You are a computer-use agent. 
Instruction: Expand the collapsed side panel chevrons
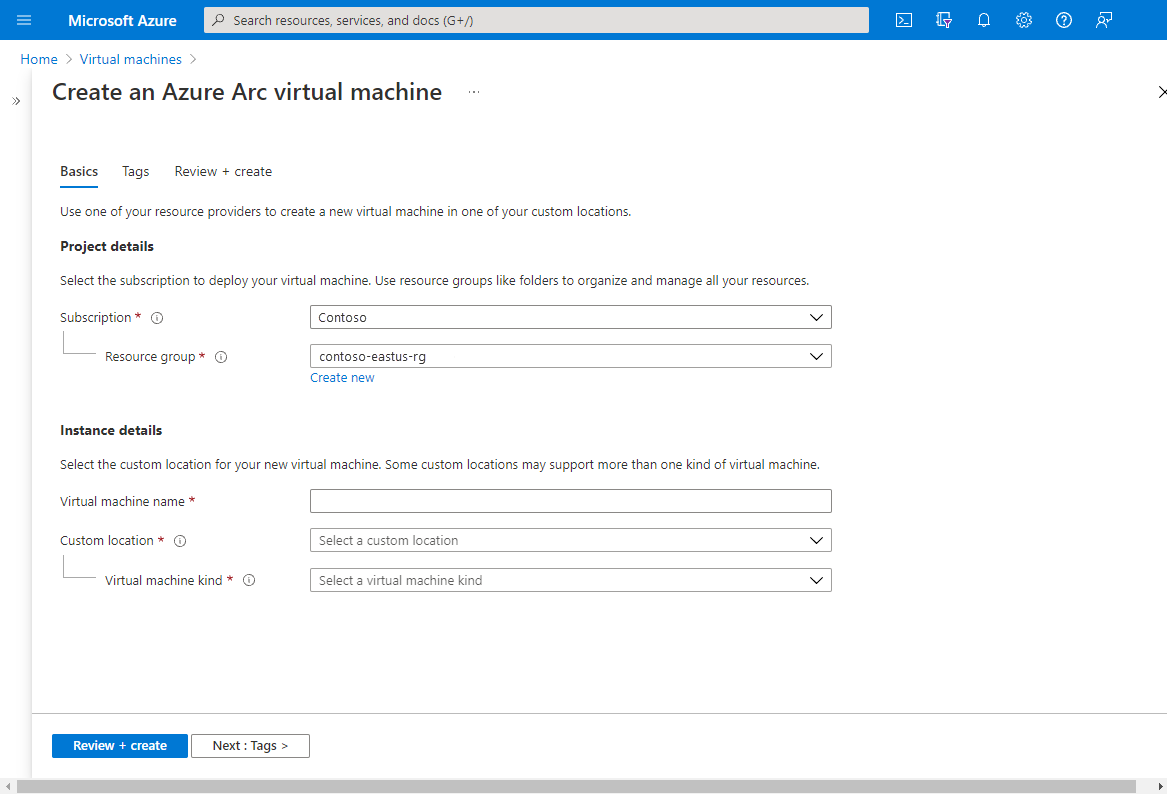pyautogui.click(x=16, y=101)
